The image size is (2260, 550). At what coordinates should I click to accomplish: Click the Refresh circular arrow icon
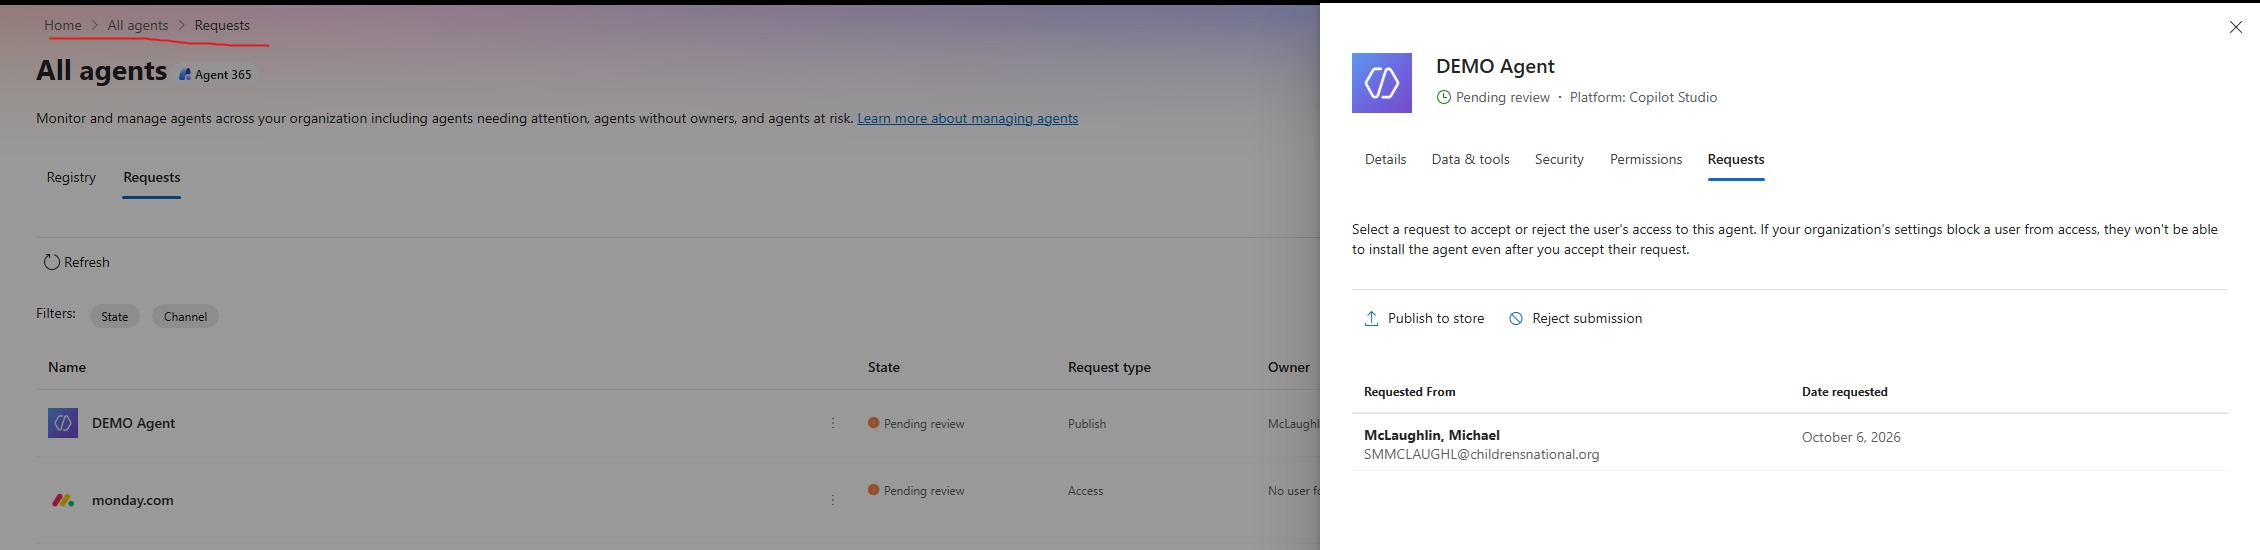[51, 262]
